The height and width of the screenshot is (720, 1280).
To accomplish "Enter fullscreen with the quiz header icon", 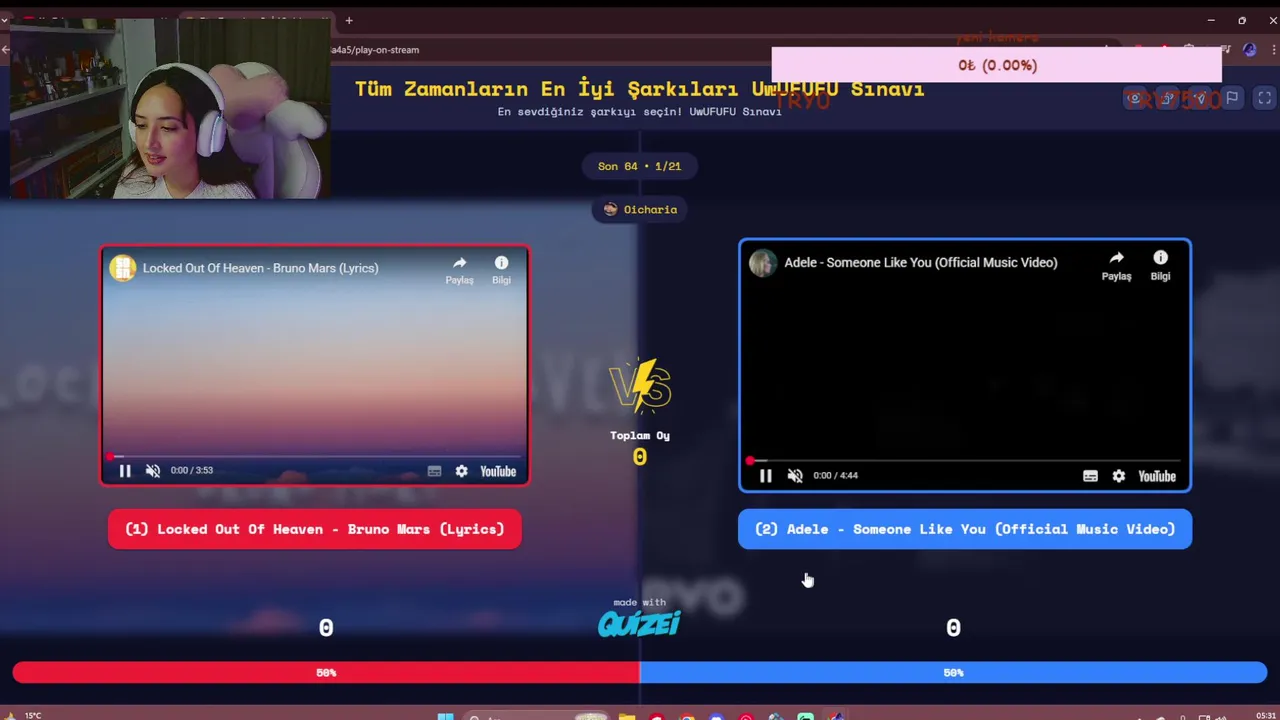I will click(x=1265, y=98).
